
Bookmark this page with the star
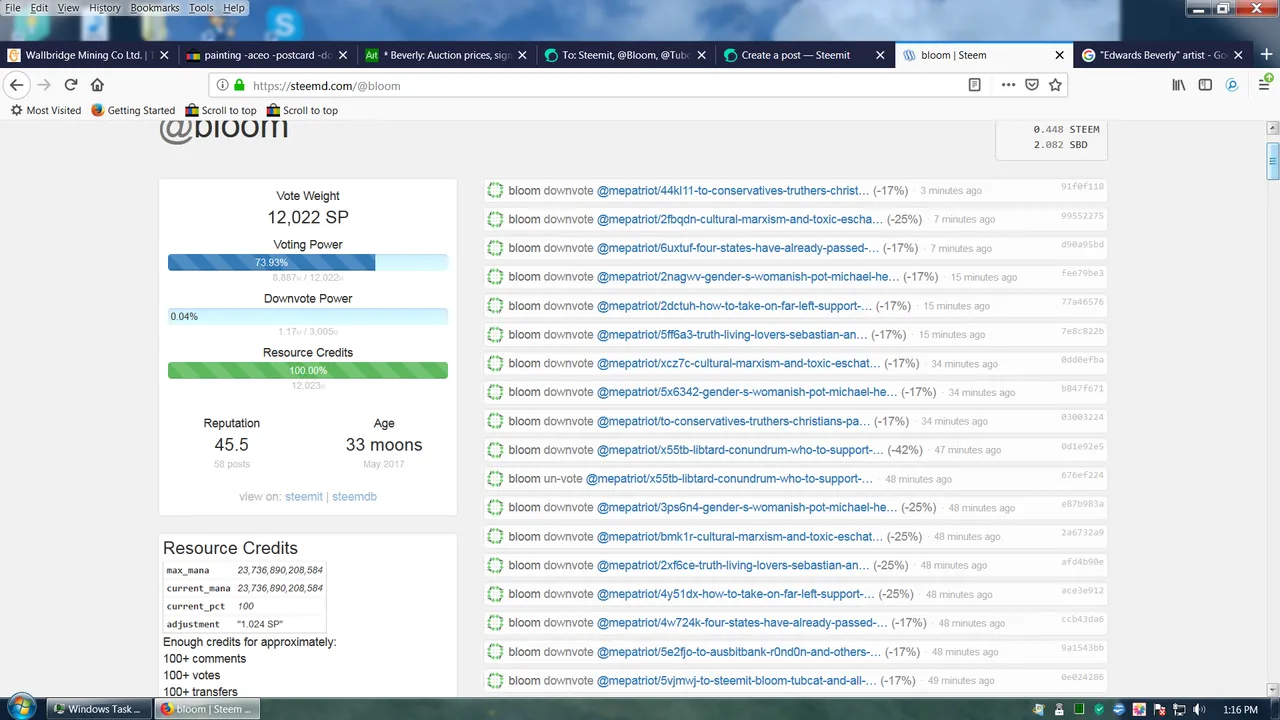point(1055,85)
